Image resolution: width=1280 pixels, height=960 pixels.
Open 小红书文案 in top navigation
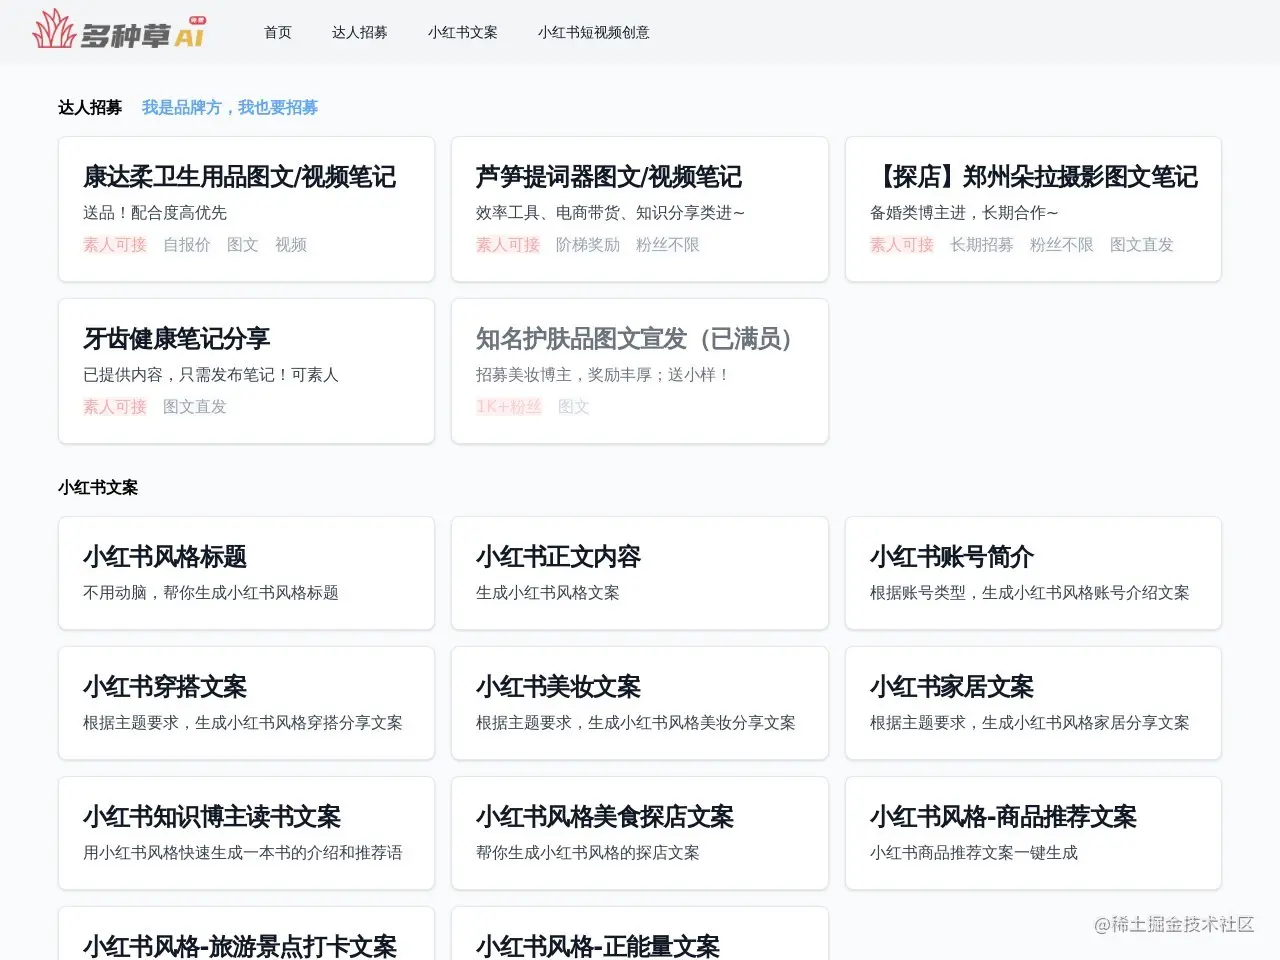(x=463, y=32)
